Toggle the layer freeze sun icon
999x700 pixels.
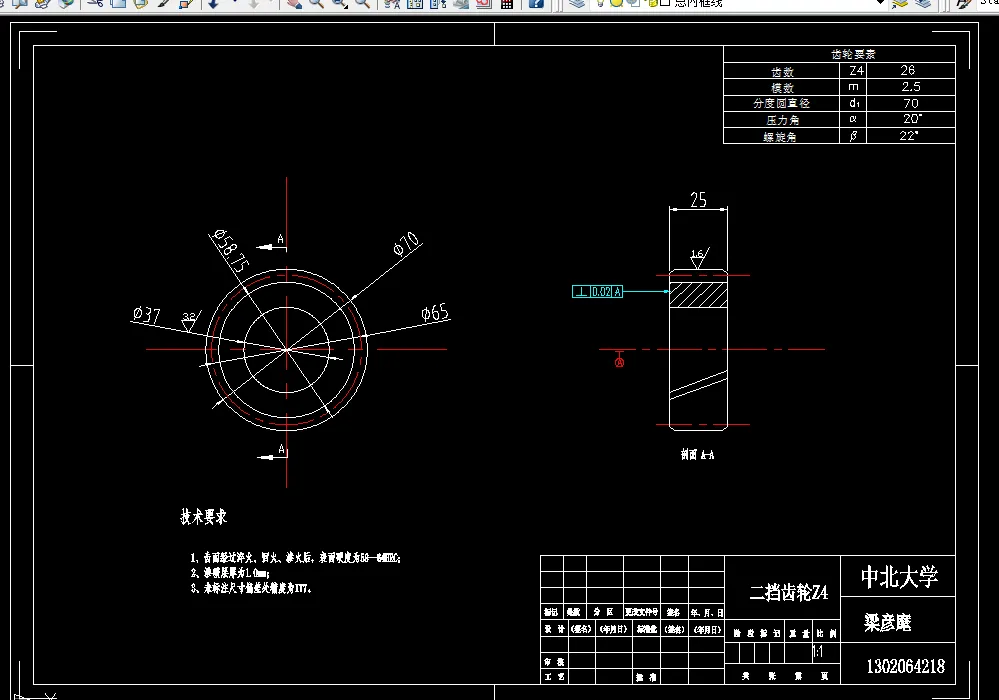tap(616, 3)
